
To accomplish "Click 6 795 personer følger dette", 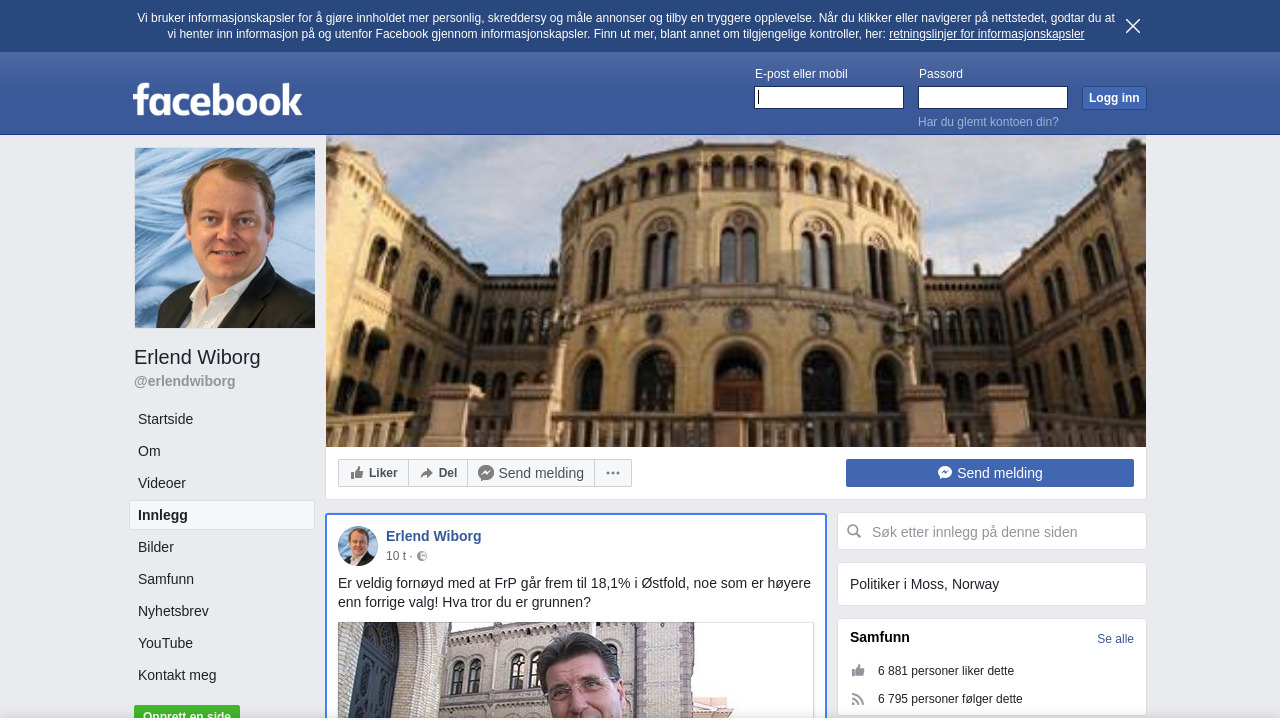I will pyautogui.click(x=950, y=699).
